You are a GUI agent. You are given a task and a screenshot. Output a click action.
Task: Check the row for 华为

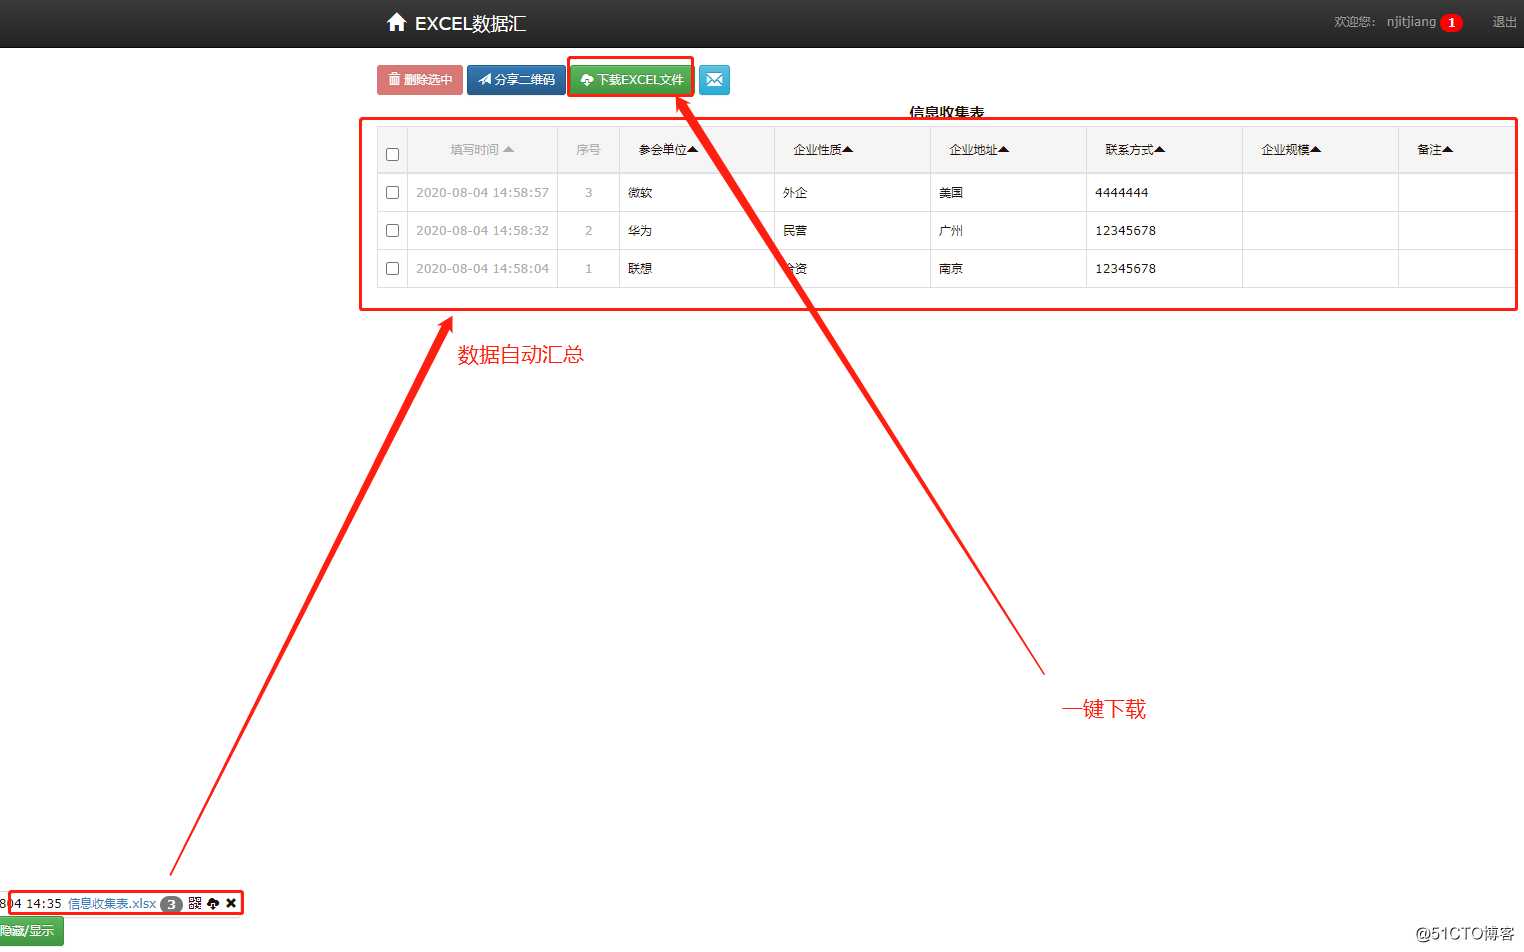(392, 230)
